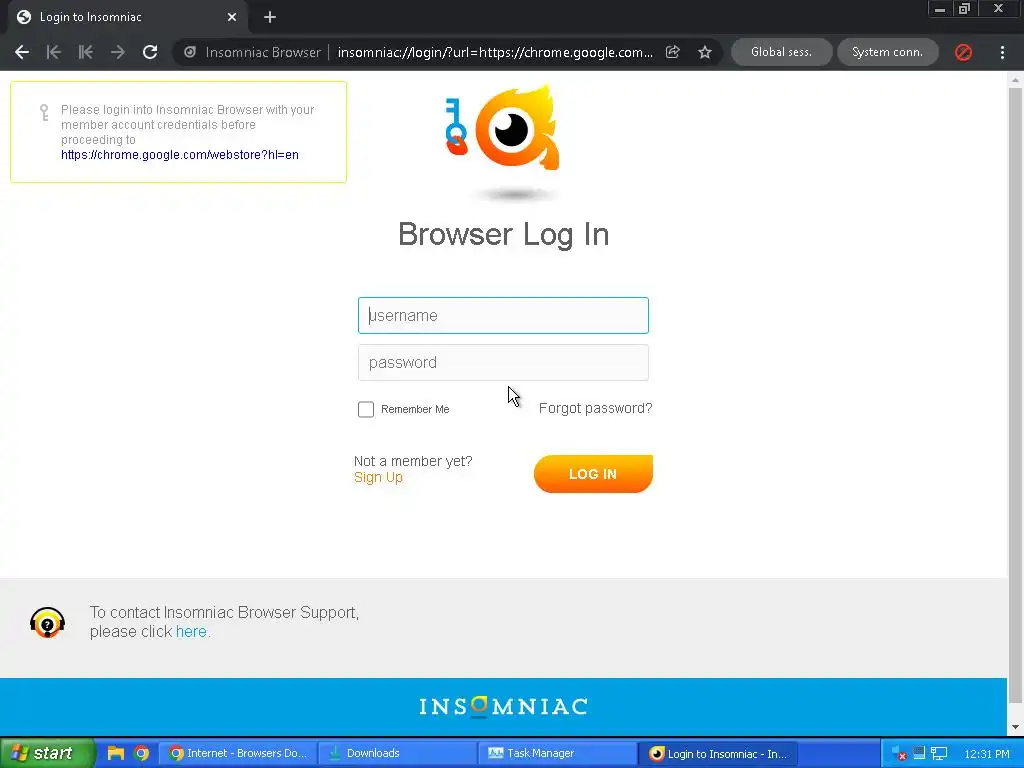Click the support headset icon
The image size is (1024, 768).
point(47,622)
